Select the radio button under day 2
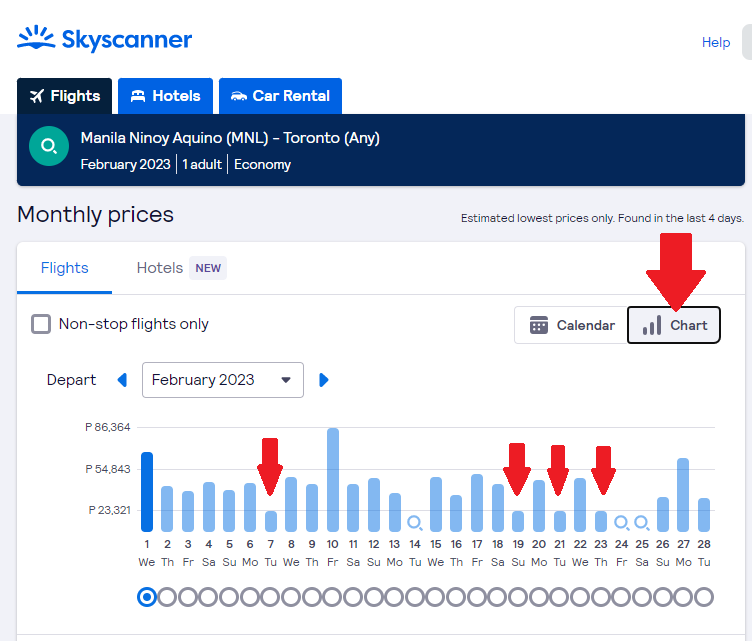This screenshot has width=752, height=641. click(167, 597)
